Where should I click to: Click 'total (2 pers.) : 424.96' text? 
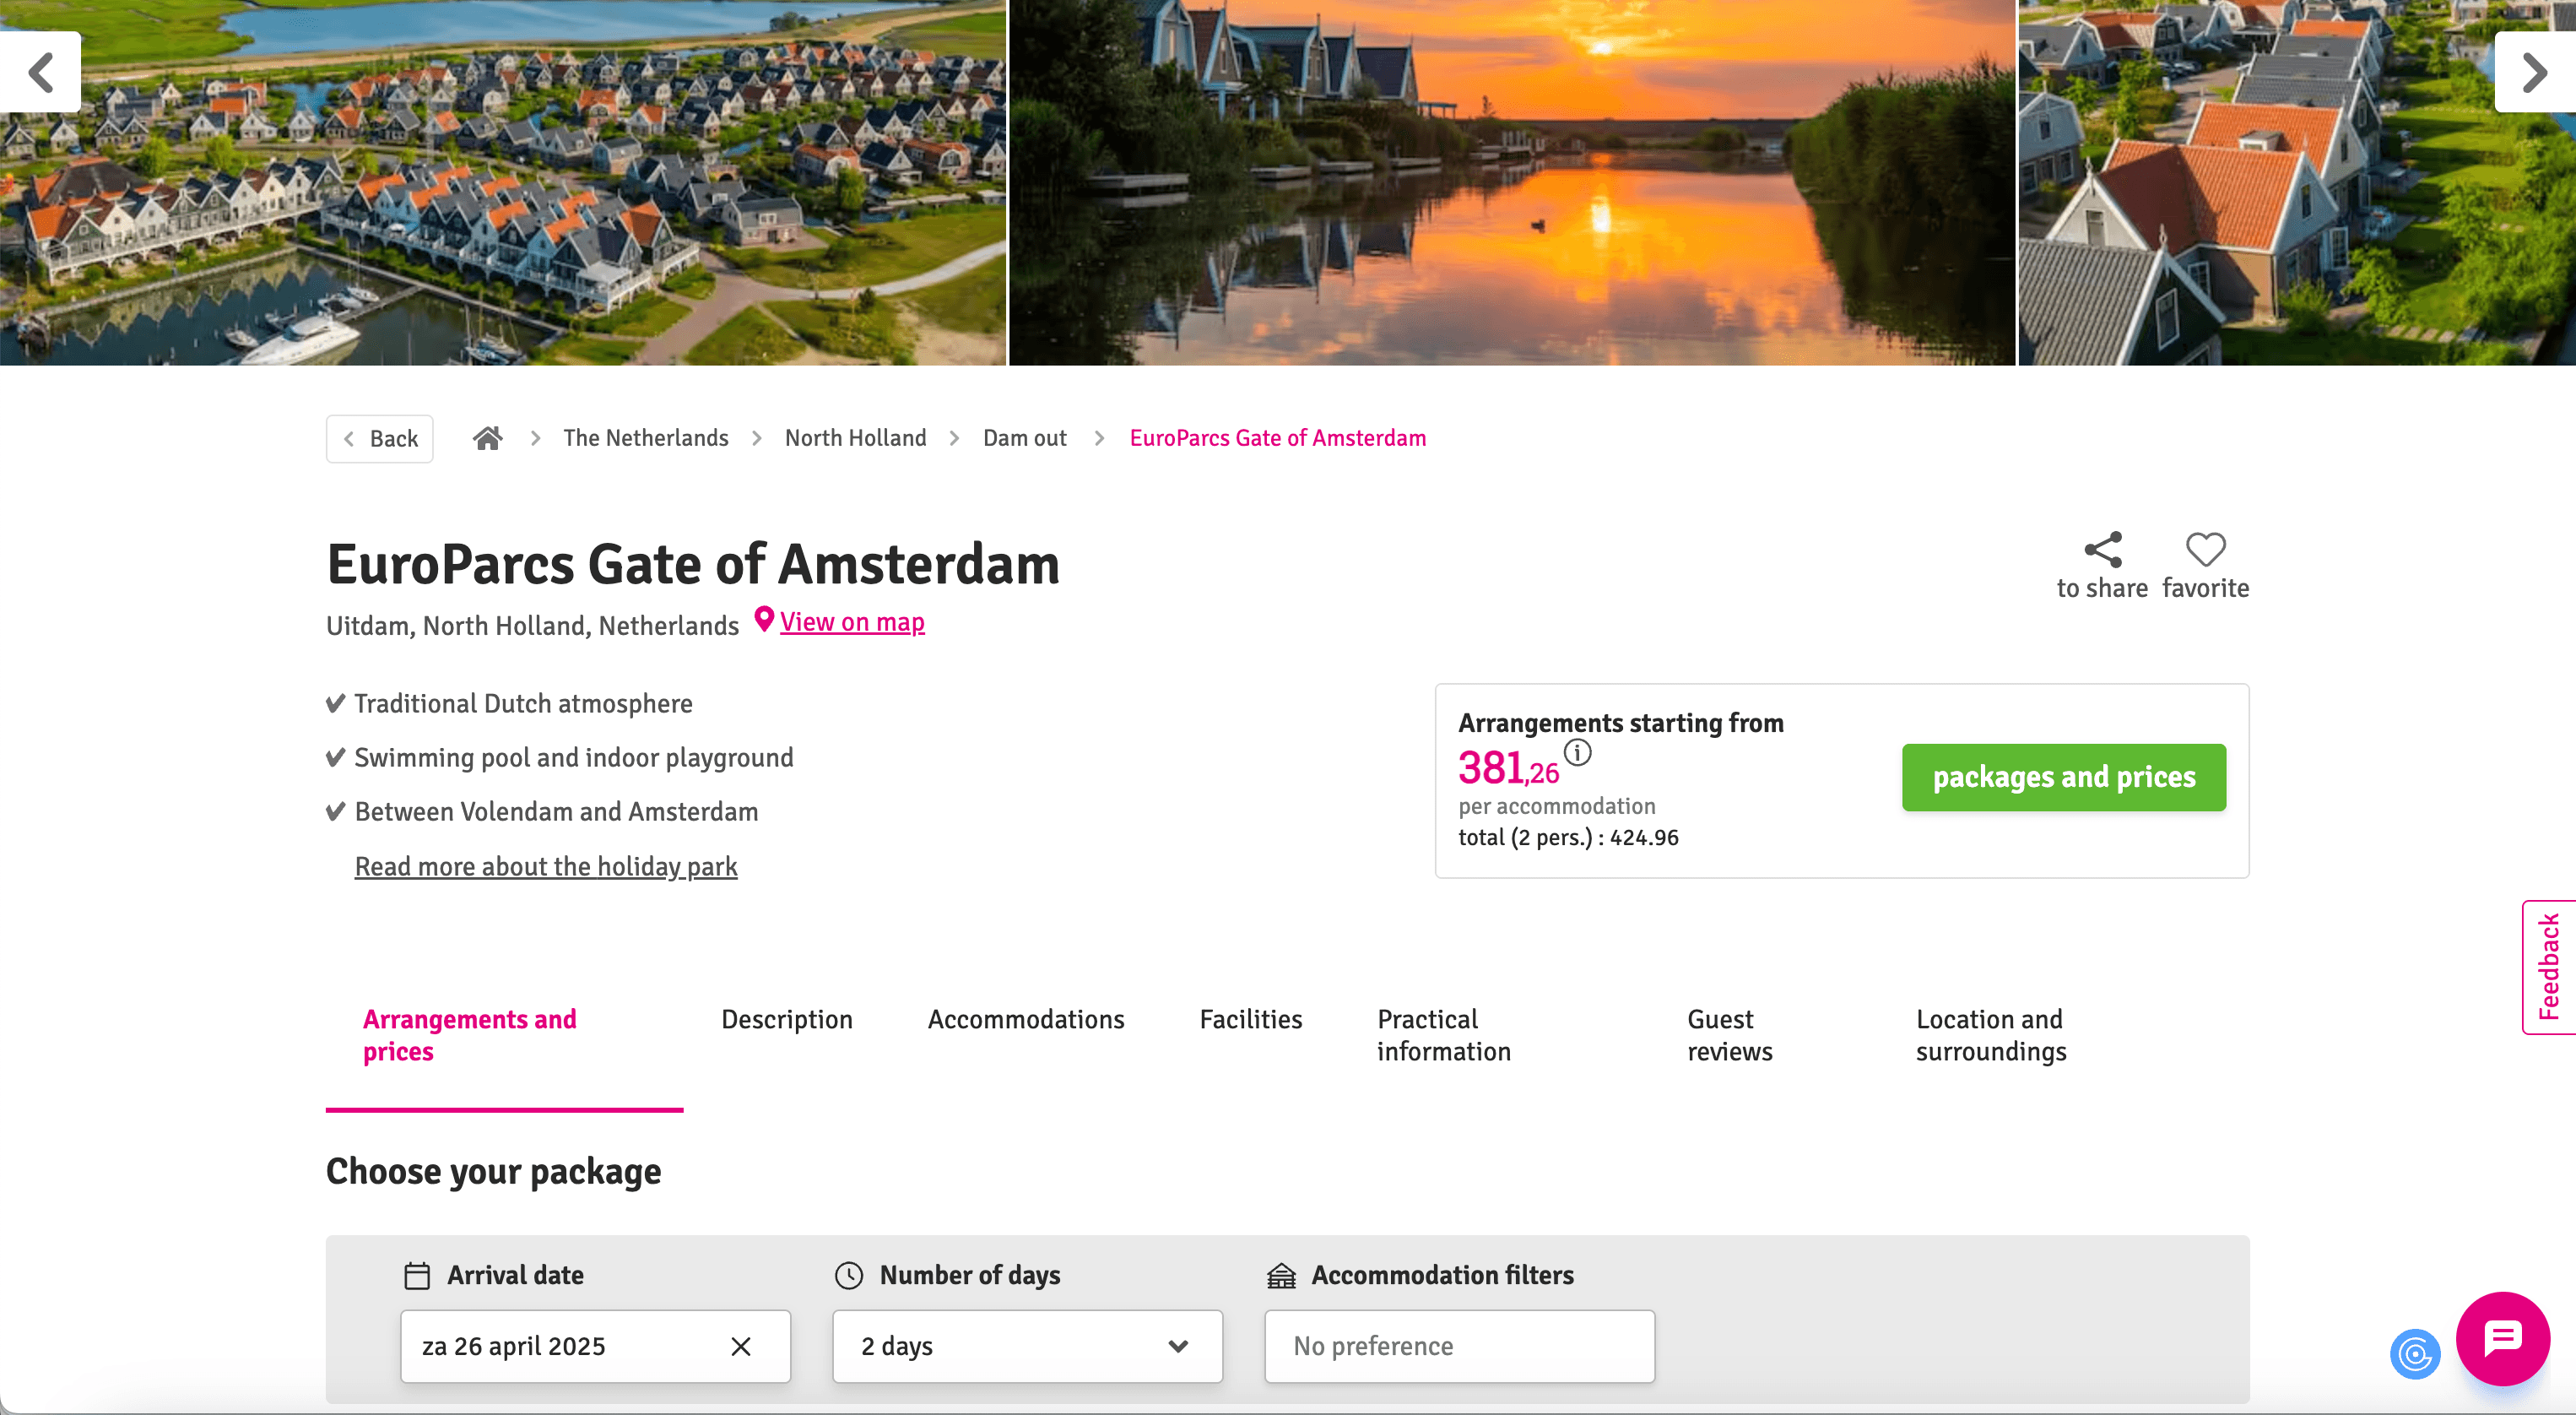(1568, 838)
